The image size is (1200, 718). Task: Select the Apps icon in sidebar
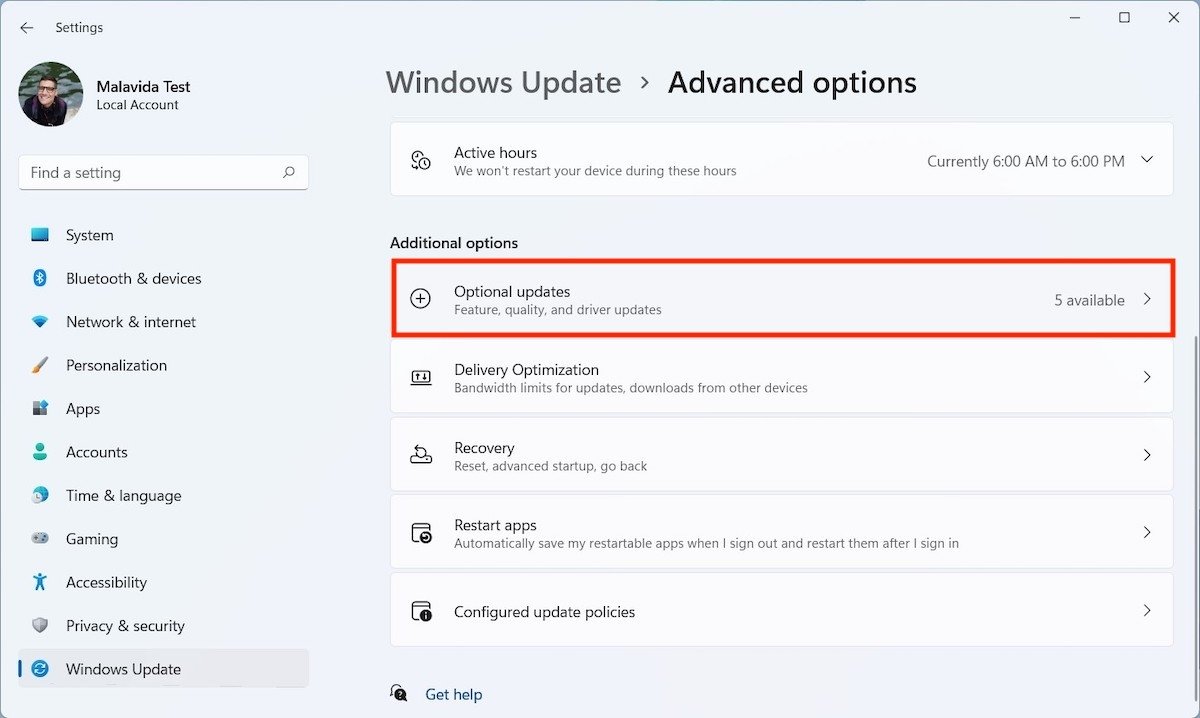tap(40, 409)
